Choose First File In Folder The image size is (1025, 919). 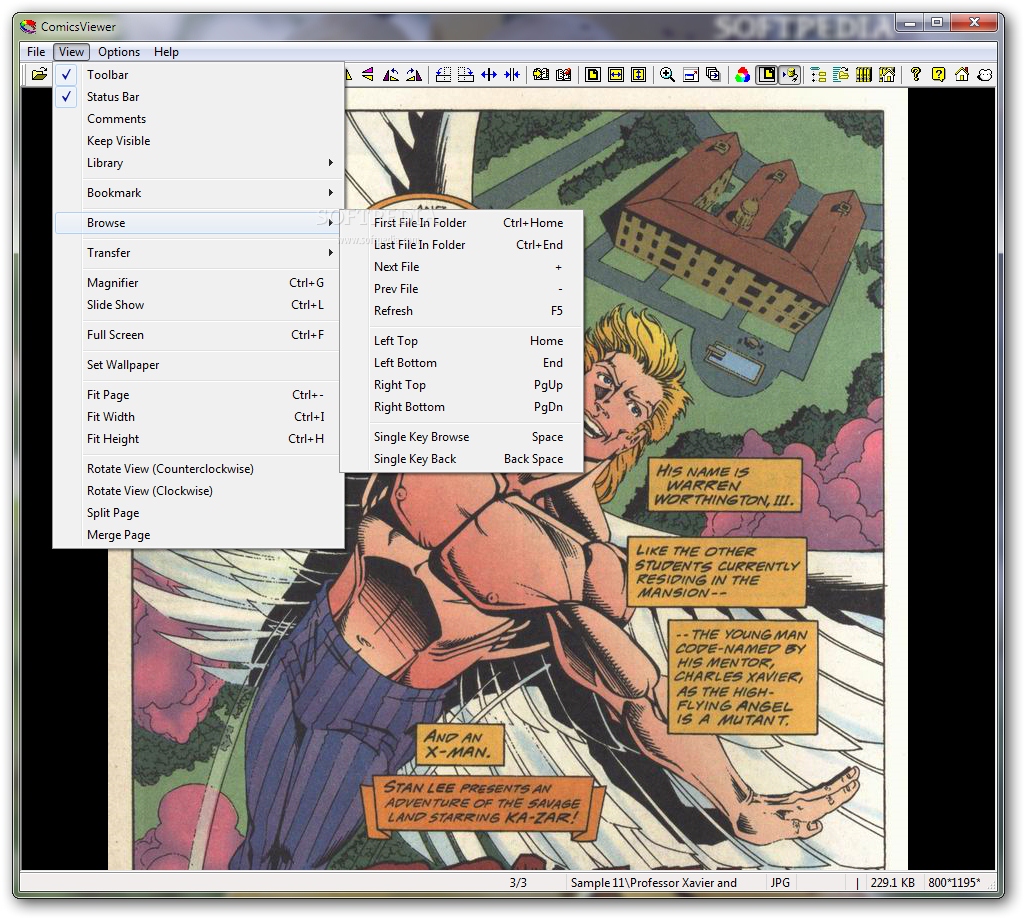pyautogui.click(x=462, y=223)
